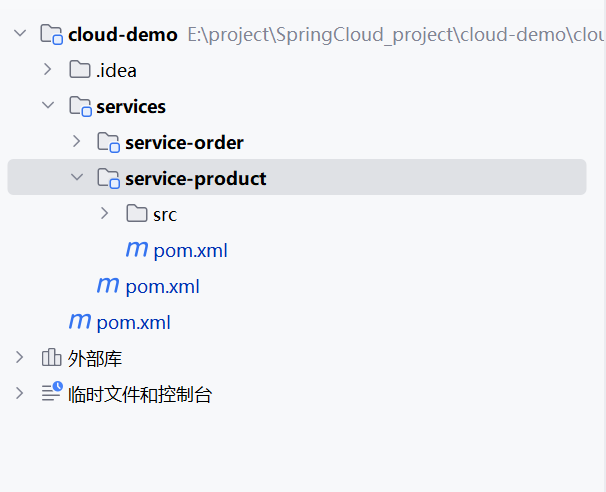Viewport: 606px width, 492px height.
Task: Expand the service-order module arrow
Action: (76, 142)
